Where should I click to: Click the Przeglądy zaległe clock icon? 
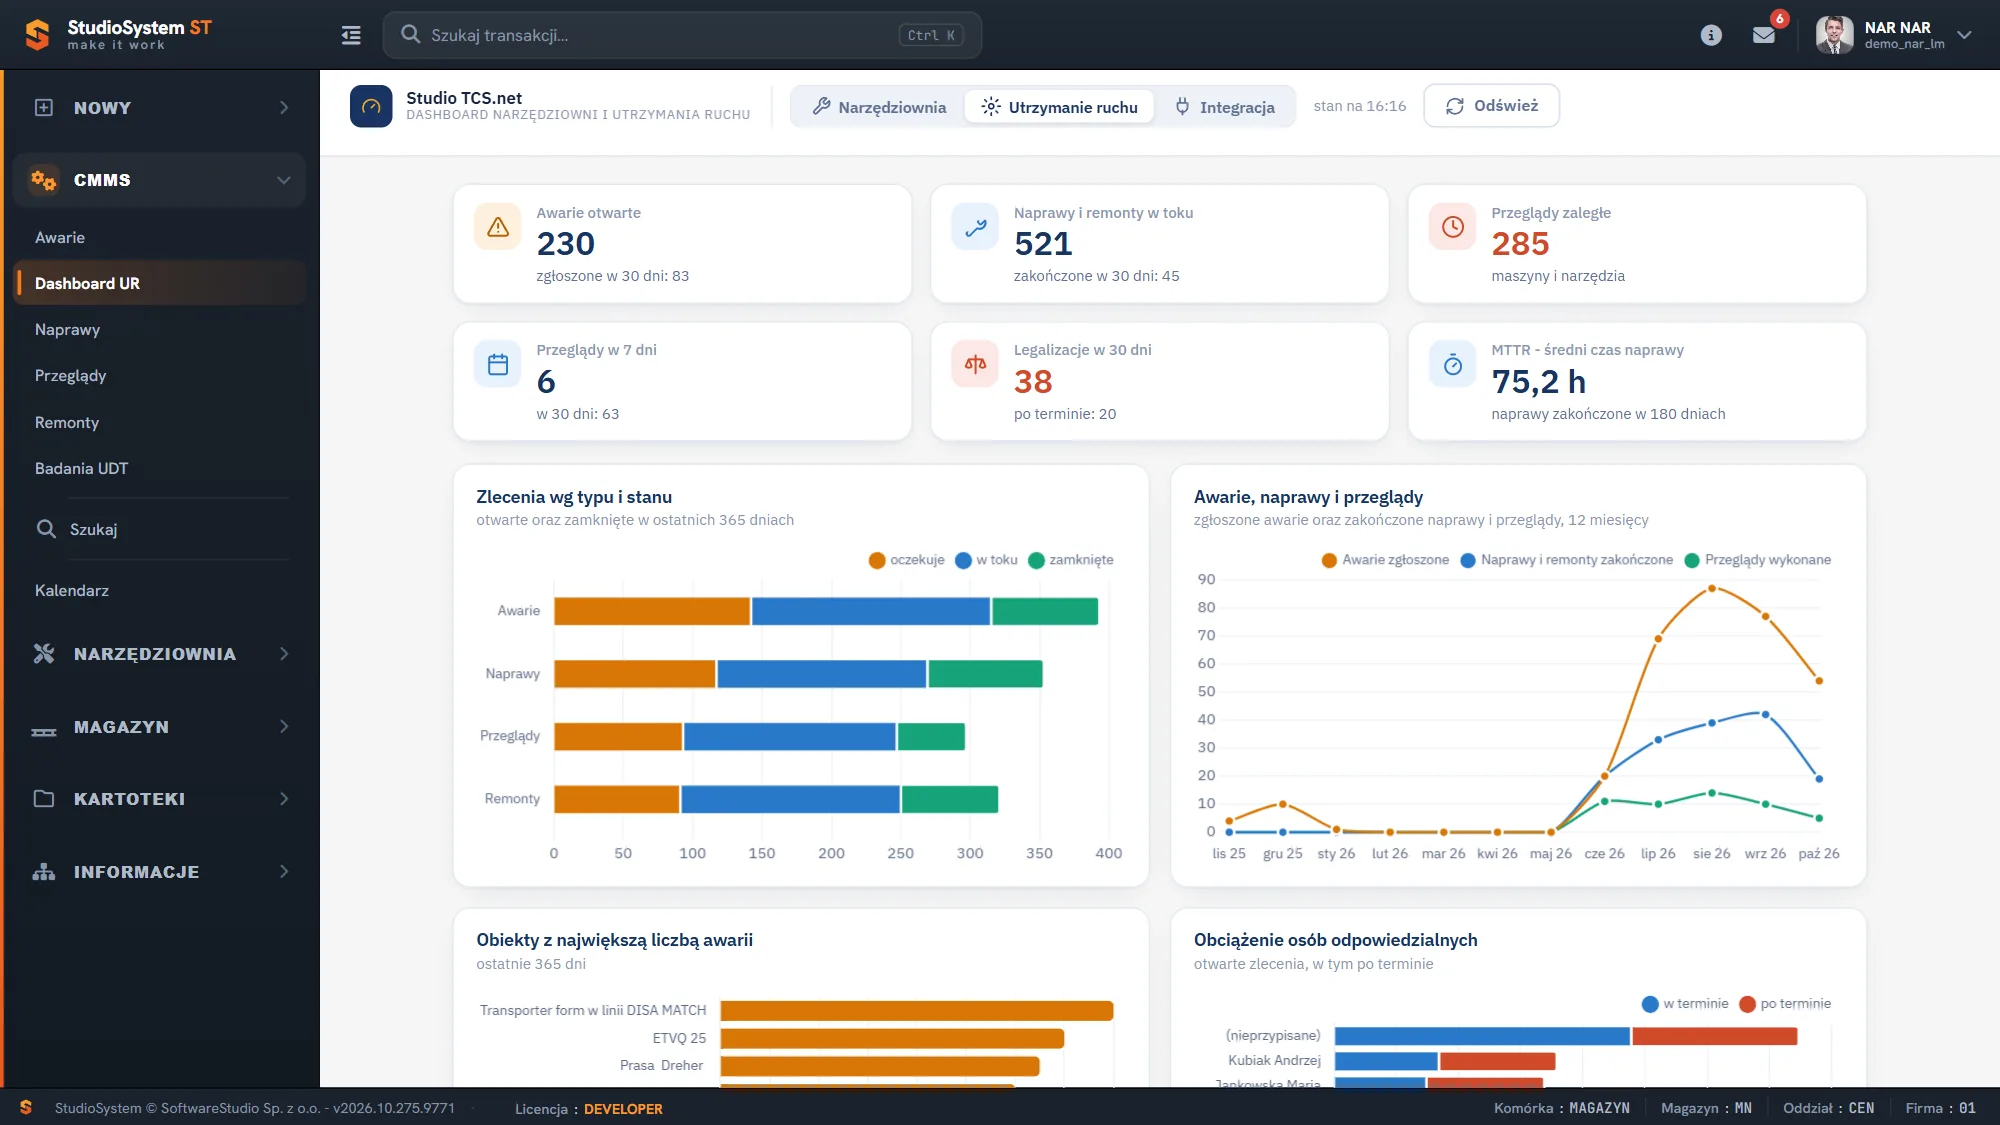tap(1453, 227)
